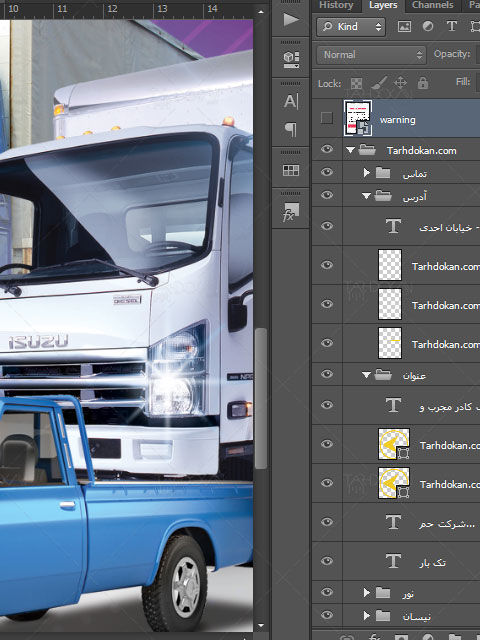Select the تک بار layer name
The width and height of the screenshot is (480, 640).
click(x=432, y=563)
